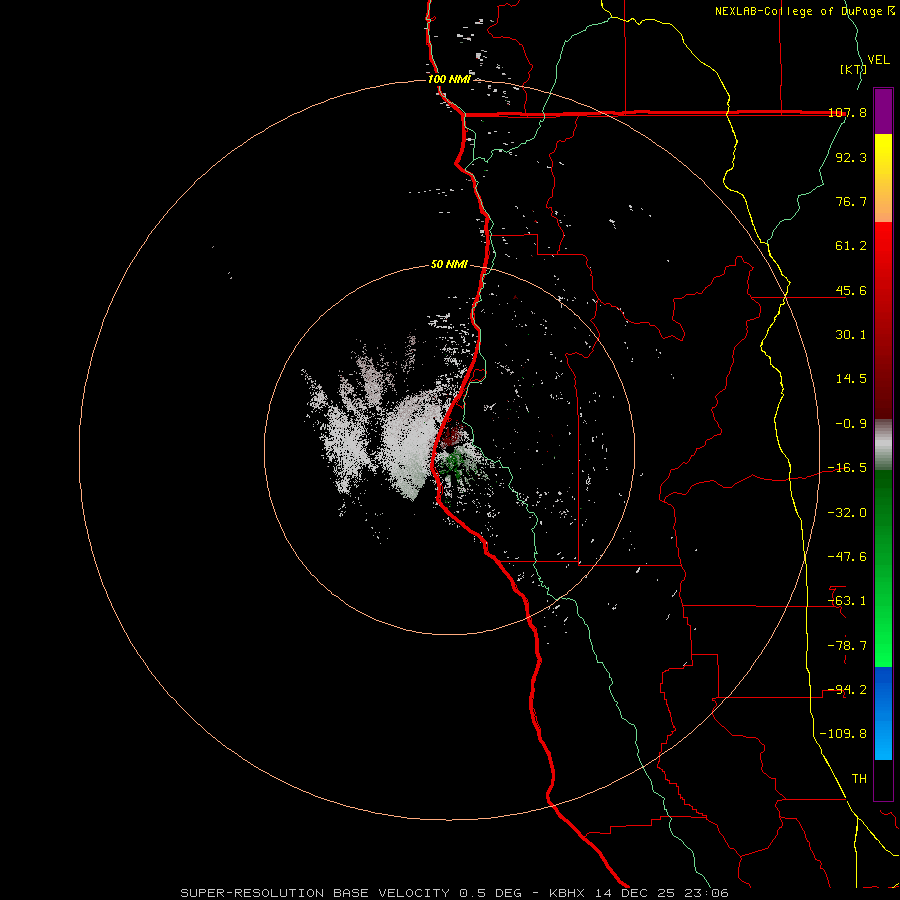
Task: Click the red outbound velocity patch near radar site
Action: [x=453, y=436]
